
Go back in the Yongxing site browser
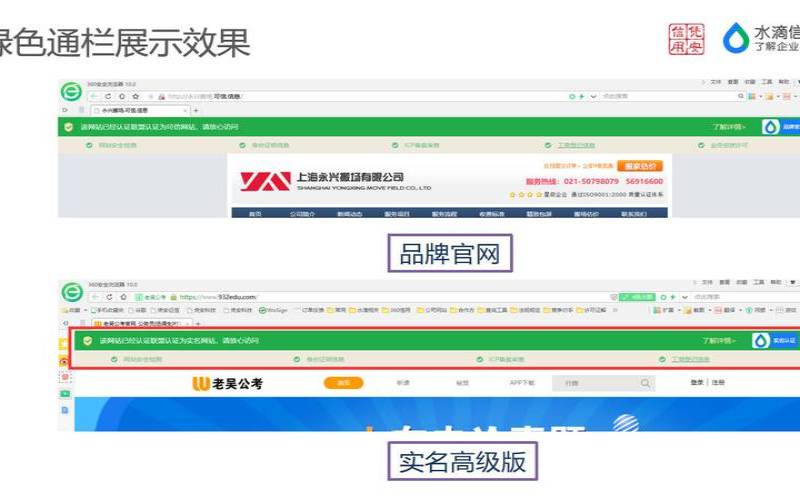pos(94,96)
